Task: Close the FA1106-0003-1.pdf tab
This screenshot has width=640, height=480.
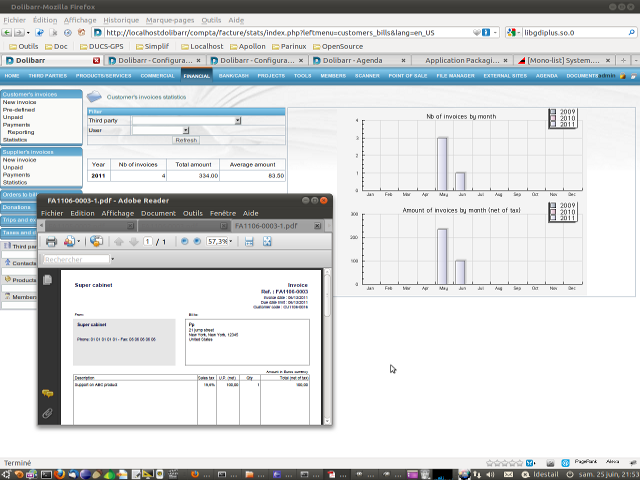Action: (317, 226)
